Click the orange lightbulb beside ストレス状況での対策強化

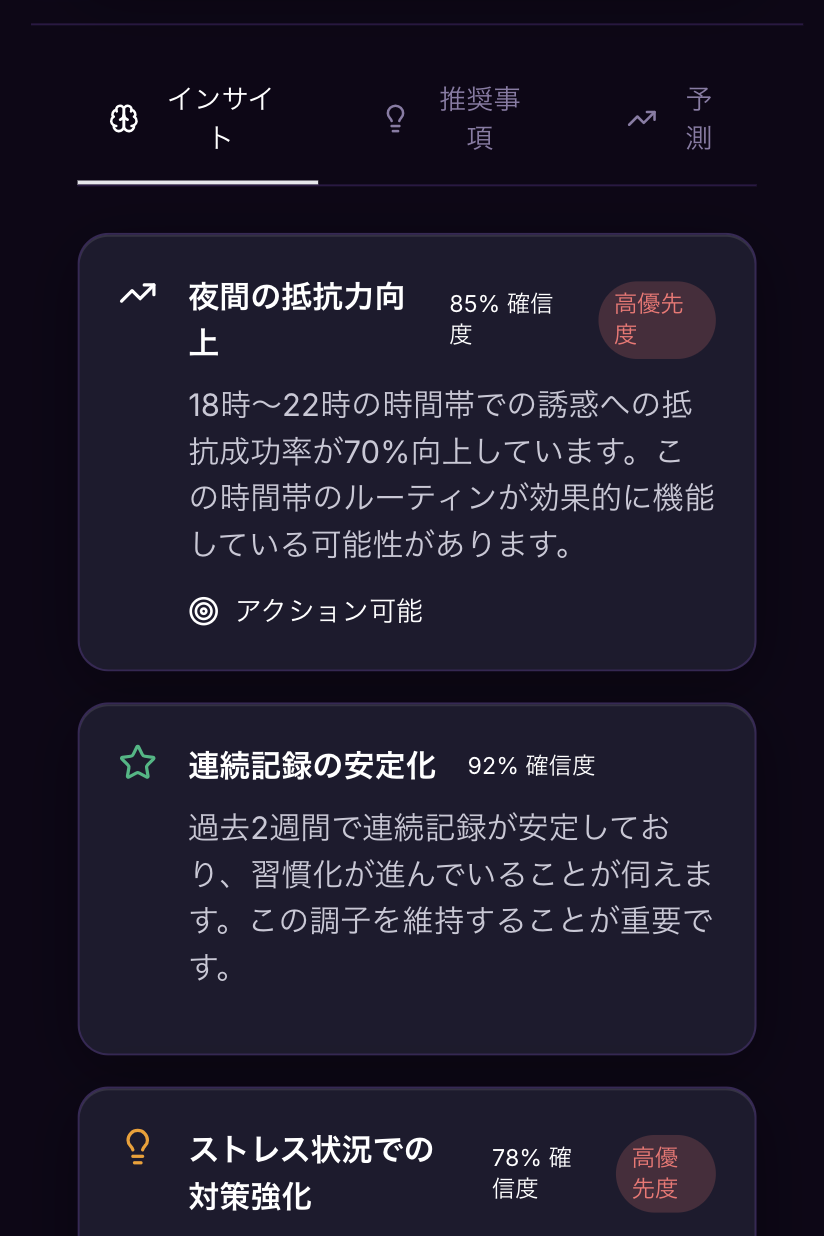coord(138,1146)
